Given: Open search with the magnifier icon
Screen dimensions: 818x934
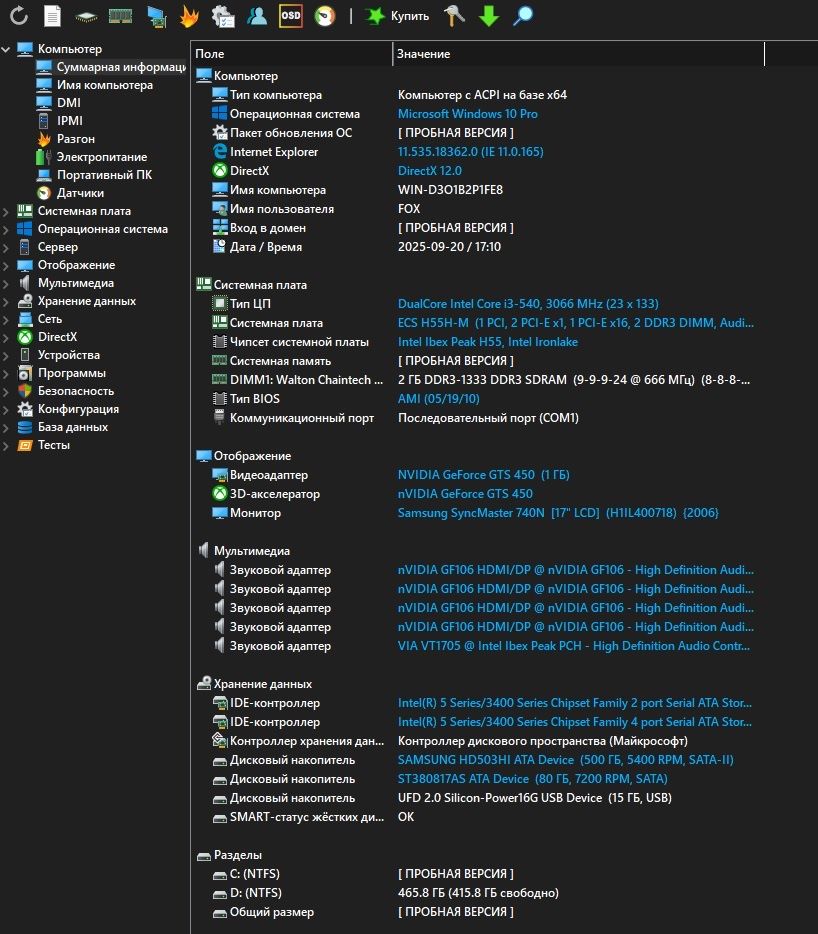Looking at the screenshot, I should pyautogui.click(x=522, y=16).
